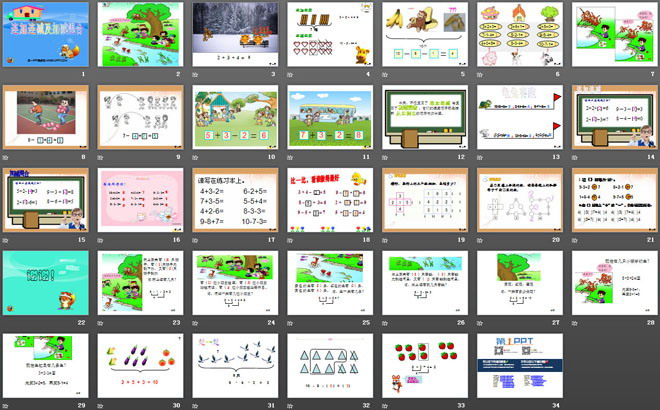Image resolution: width=660 pixels, height=410 pixels.
Task: Select slide 11 thumbnail showing 7+3-2=8 bus
Action: [330, 117]
